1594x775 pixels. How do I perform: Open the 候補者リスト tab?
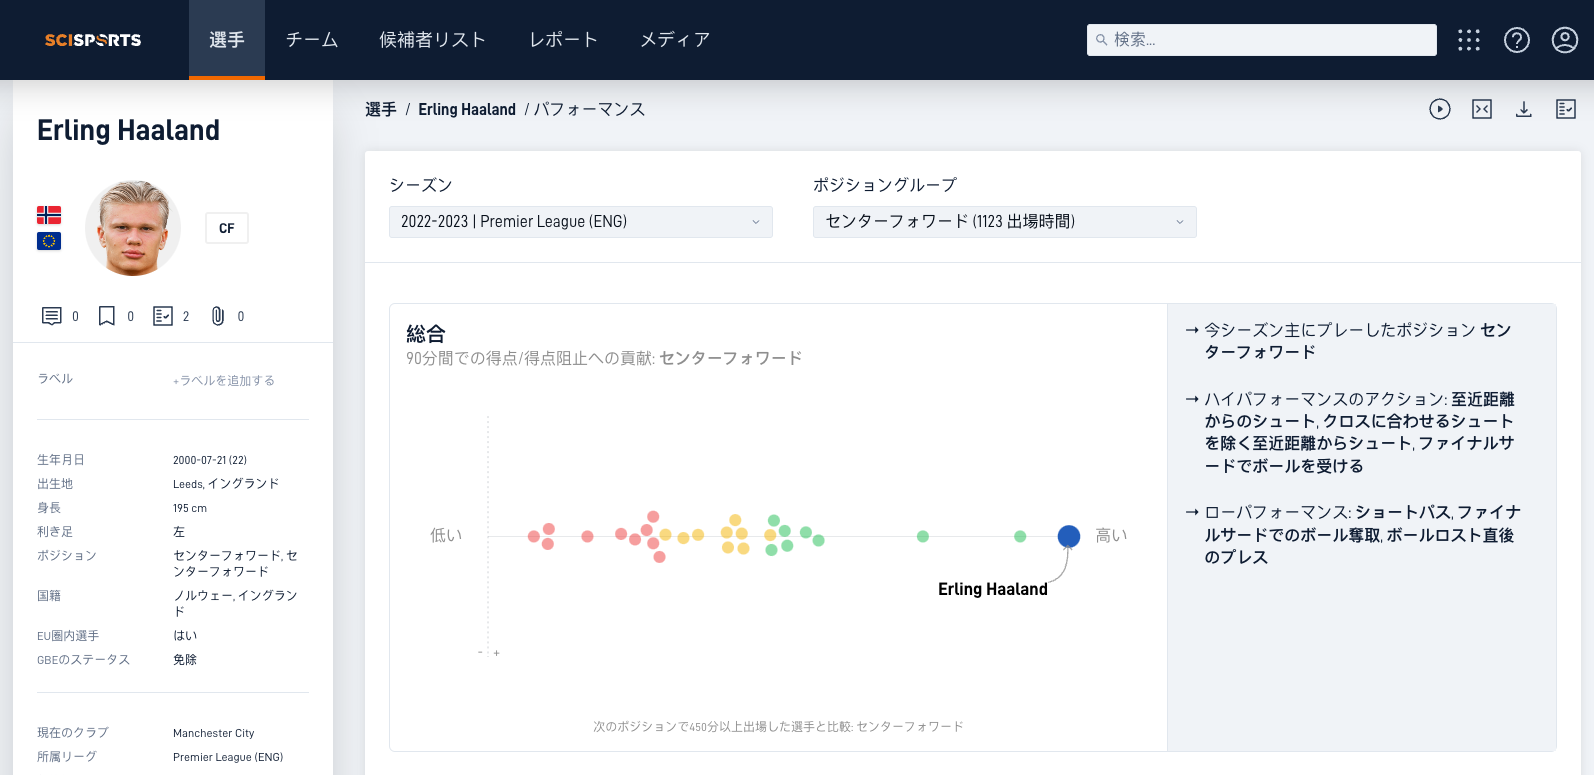point(433,40)
